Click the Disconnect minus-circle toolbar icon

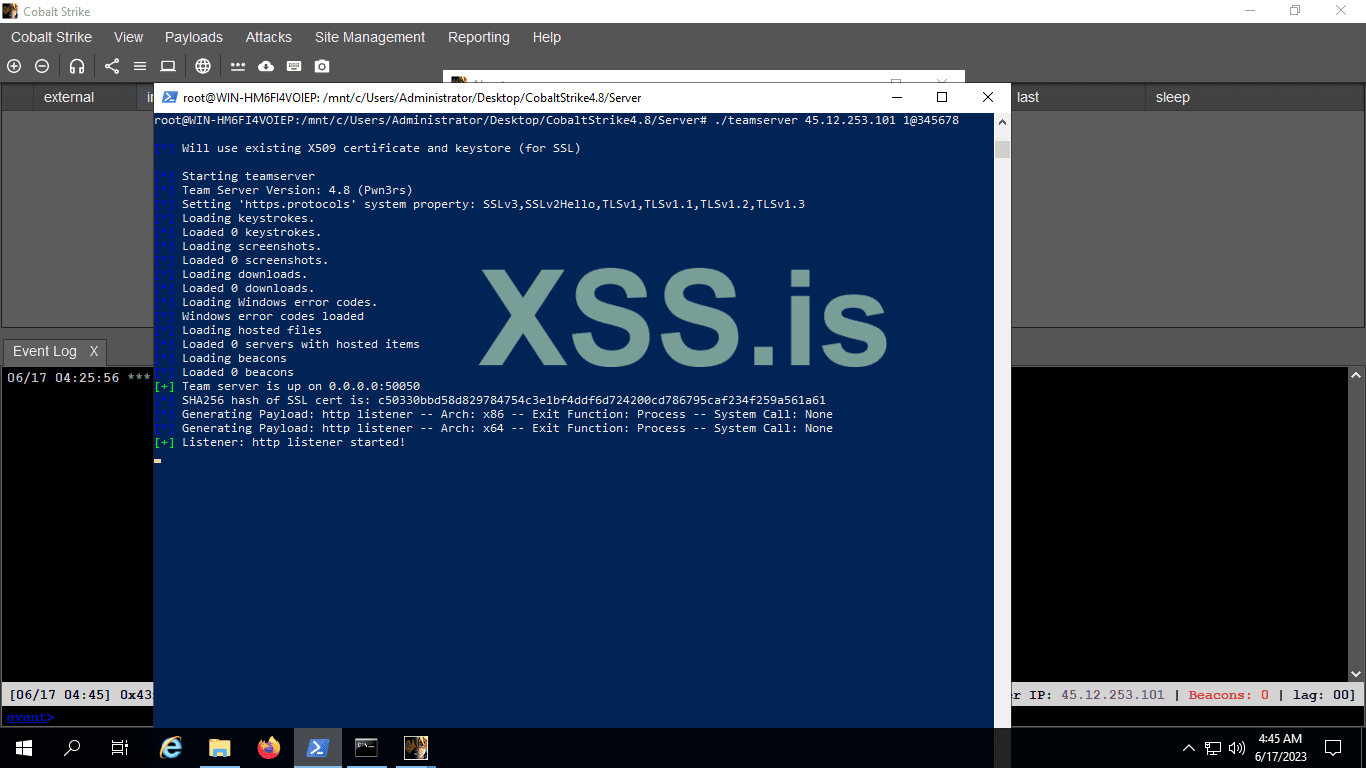pyautogui.click(x=42, y=66)
